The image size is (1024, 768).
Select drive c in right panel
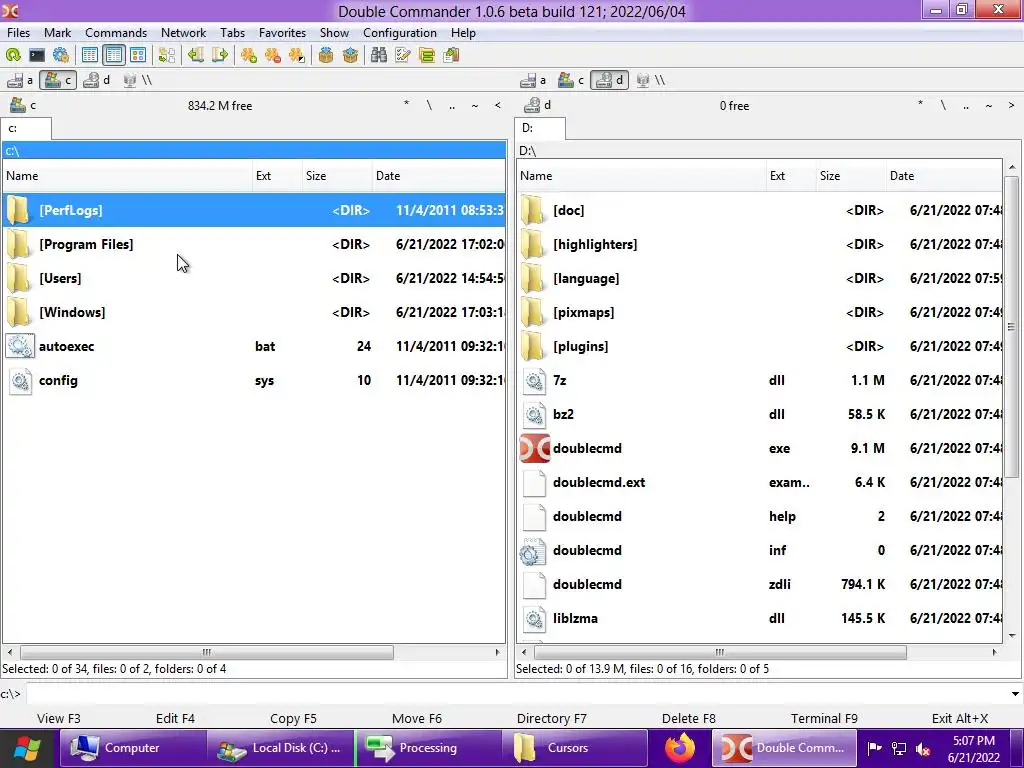coord(571,80)
